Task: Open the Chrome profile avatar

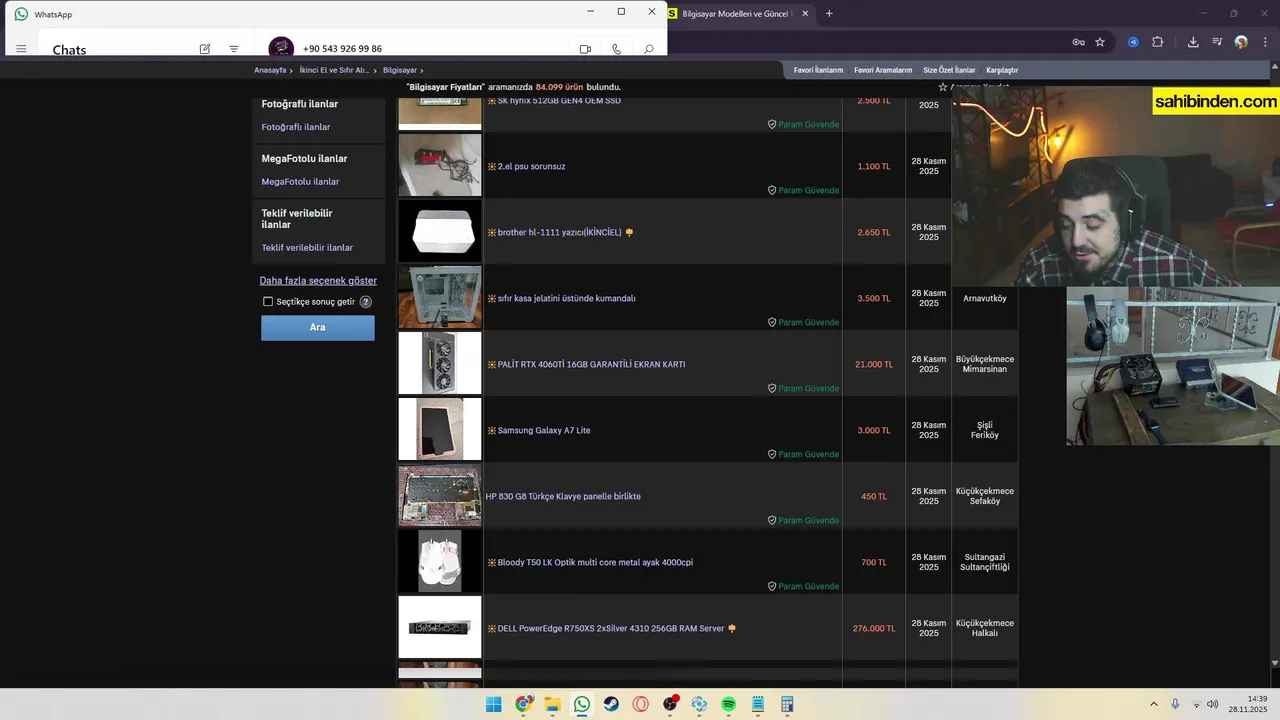Action: [1241, 42]
